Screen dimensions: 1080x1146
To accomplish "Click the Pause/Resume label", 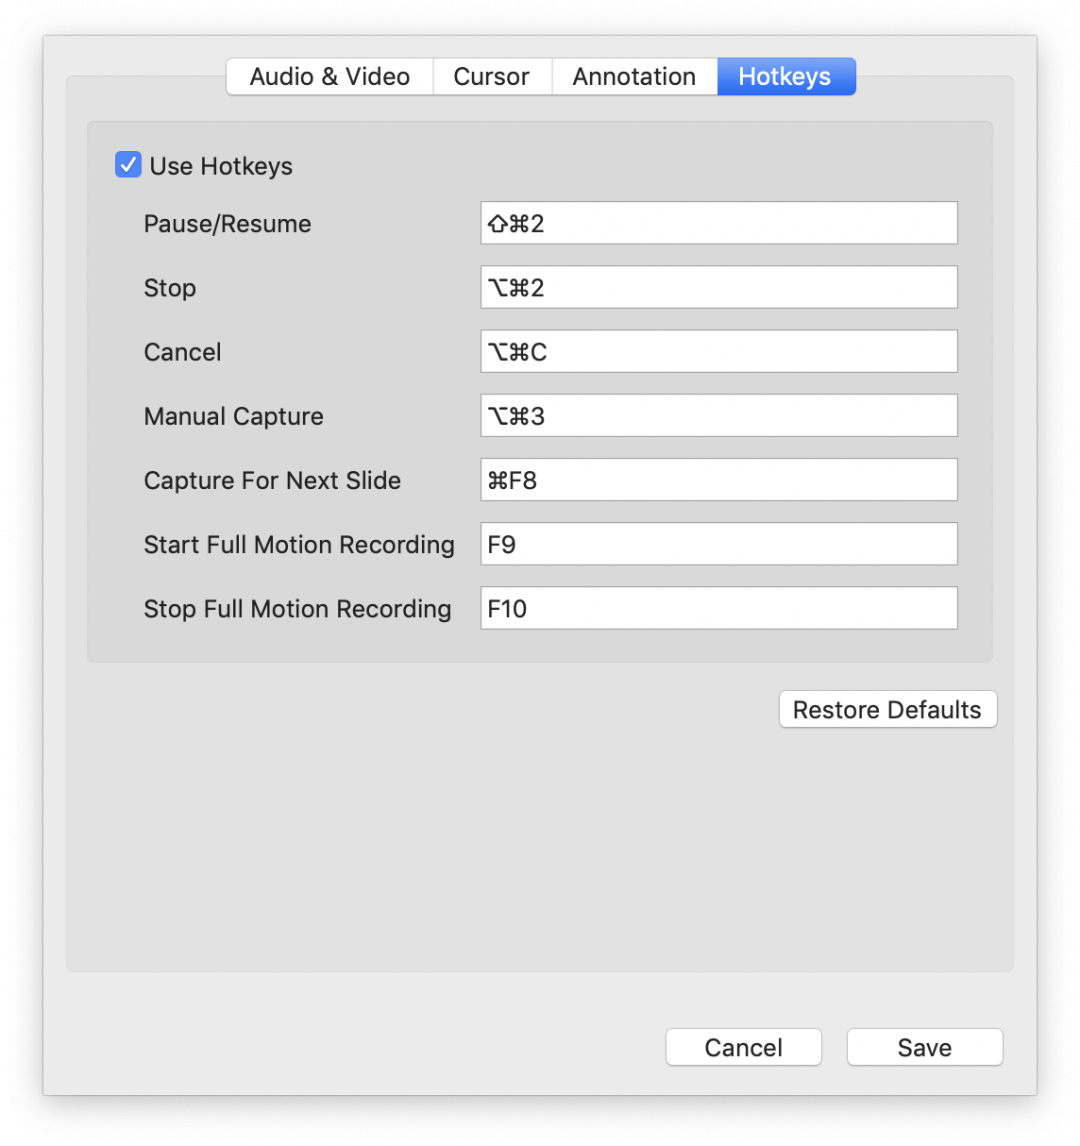I will pos(228,223).
